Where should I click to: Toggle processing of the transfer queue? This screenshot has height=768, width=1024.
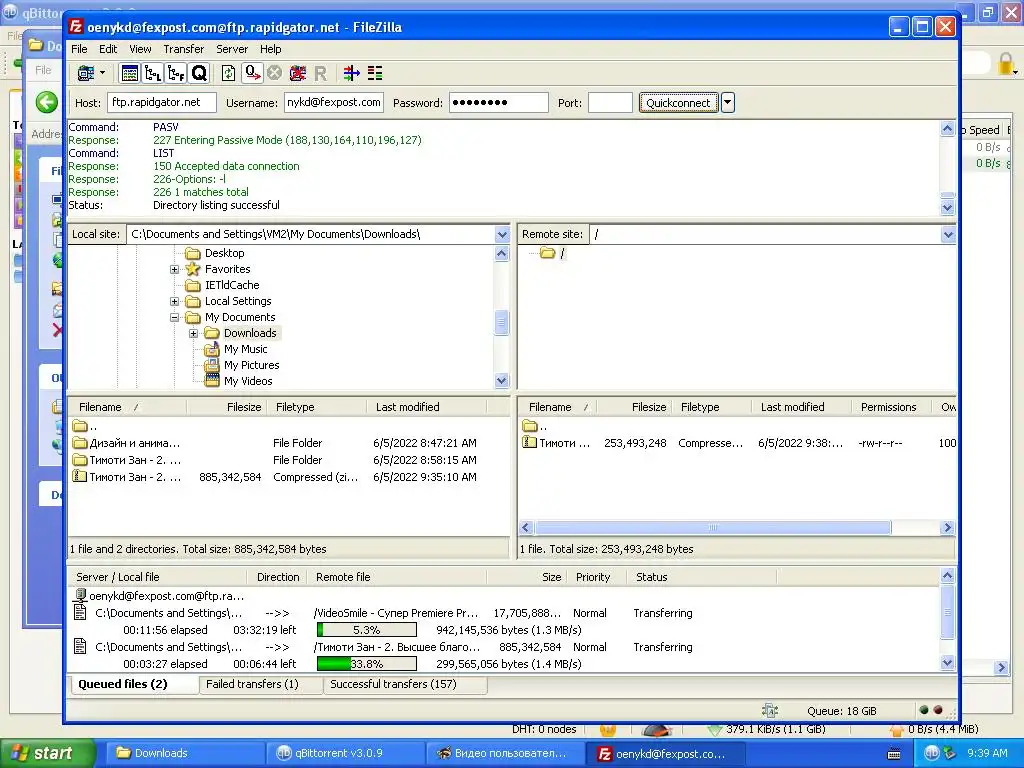pyautogui.click(x=252, y=73)
